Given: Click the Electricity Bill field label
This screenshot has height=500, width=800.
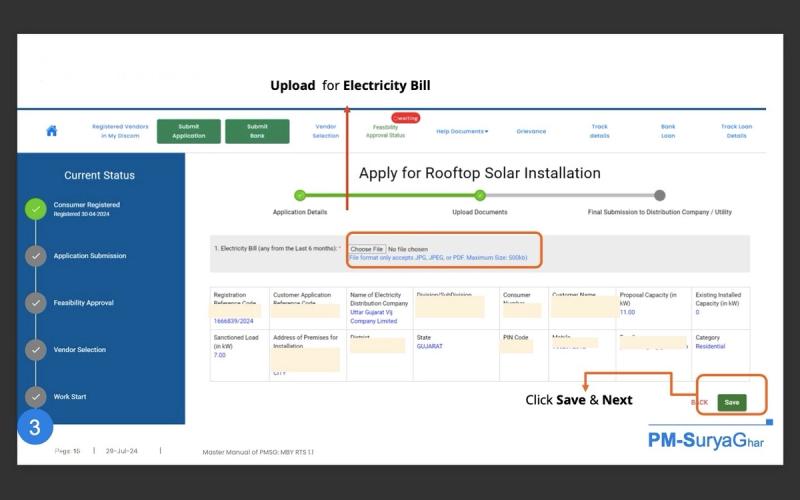Looking at the screenshot, I should tap(277, 248).
